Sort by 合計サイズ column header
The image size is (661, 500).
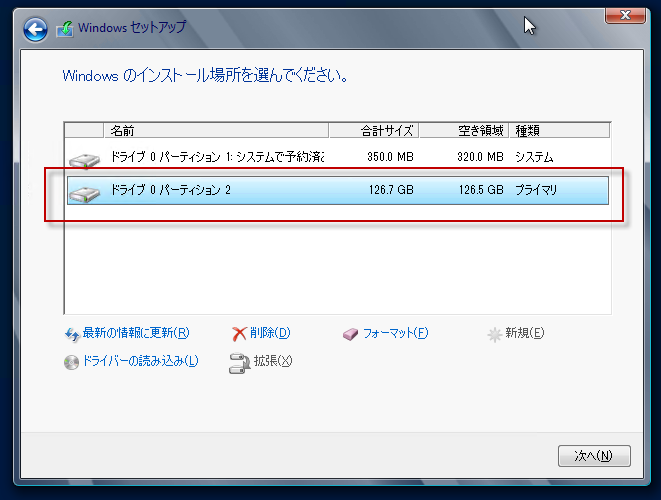(x=374, y=131)
